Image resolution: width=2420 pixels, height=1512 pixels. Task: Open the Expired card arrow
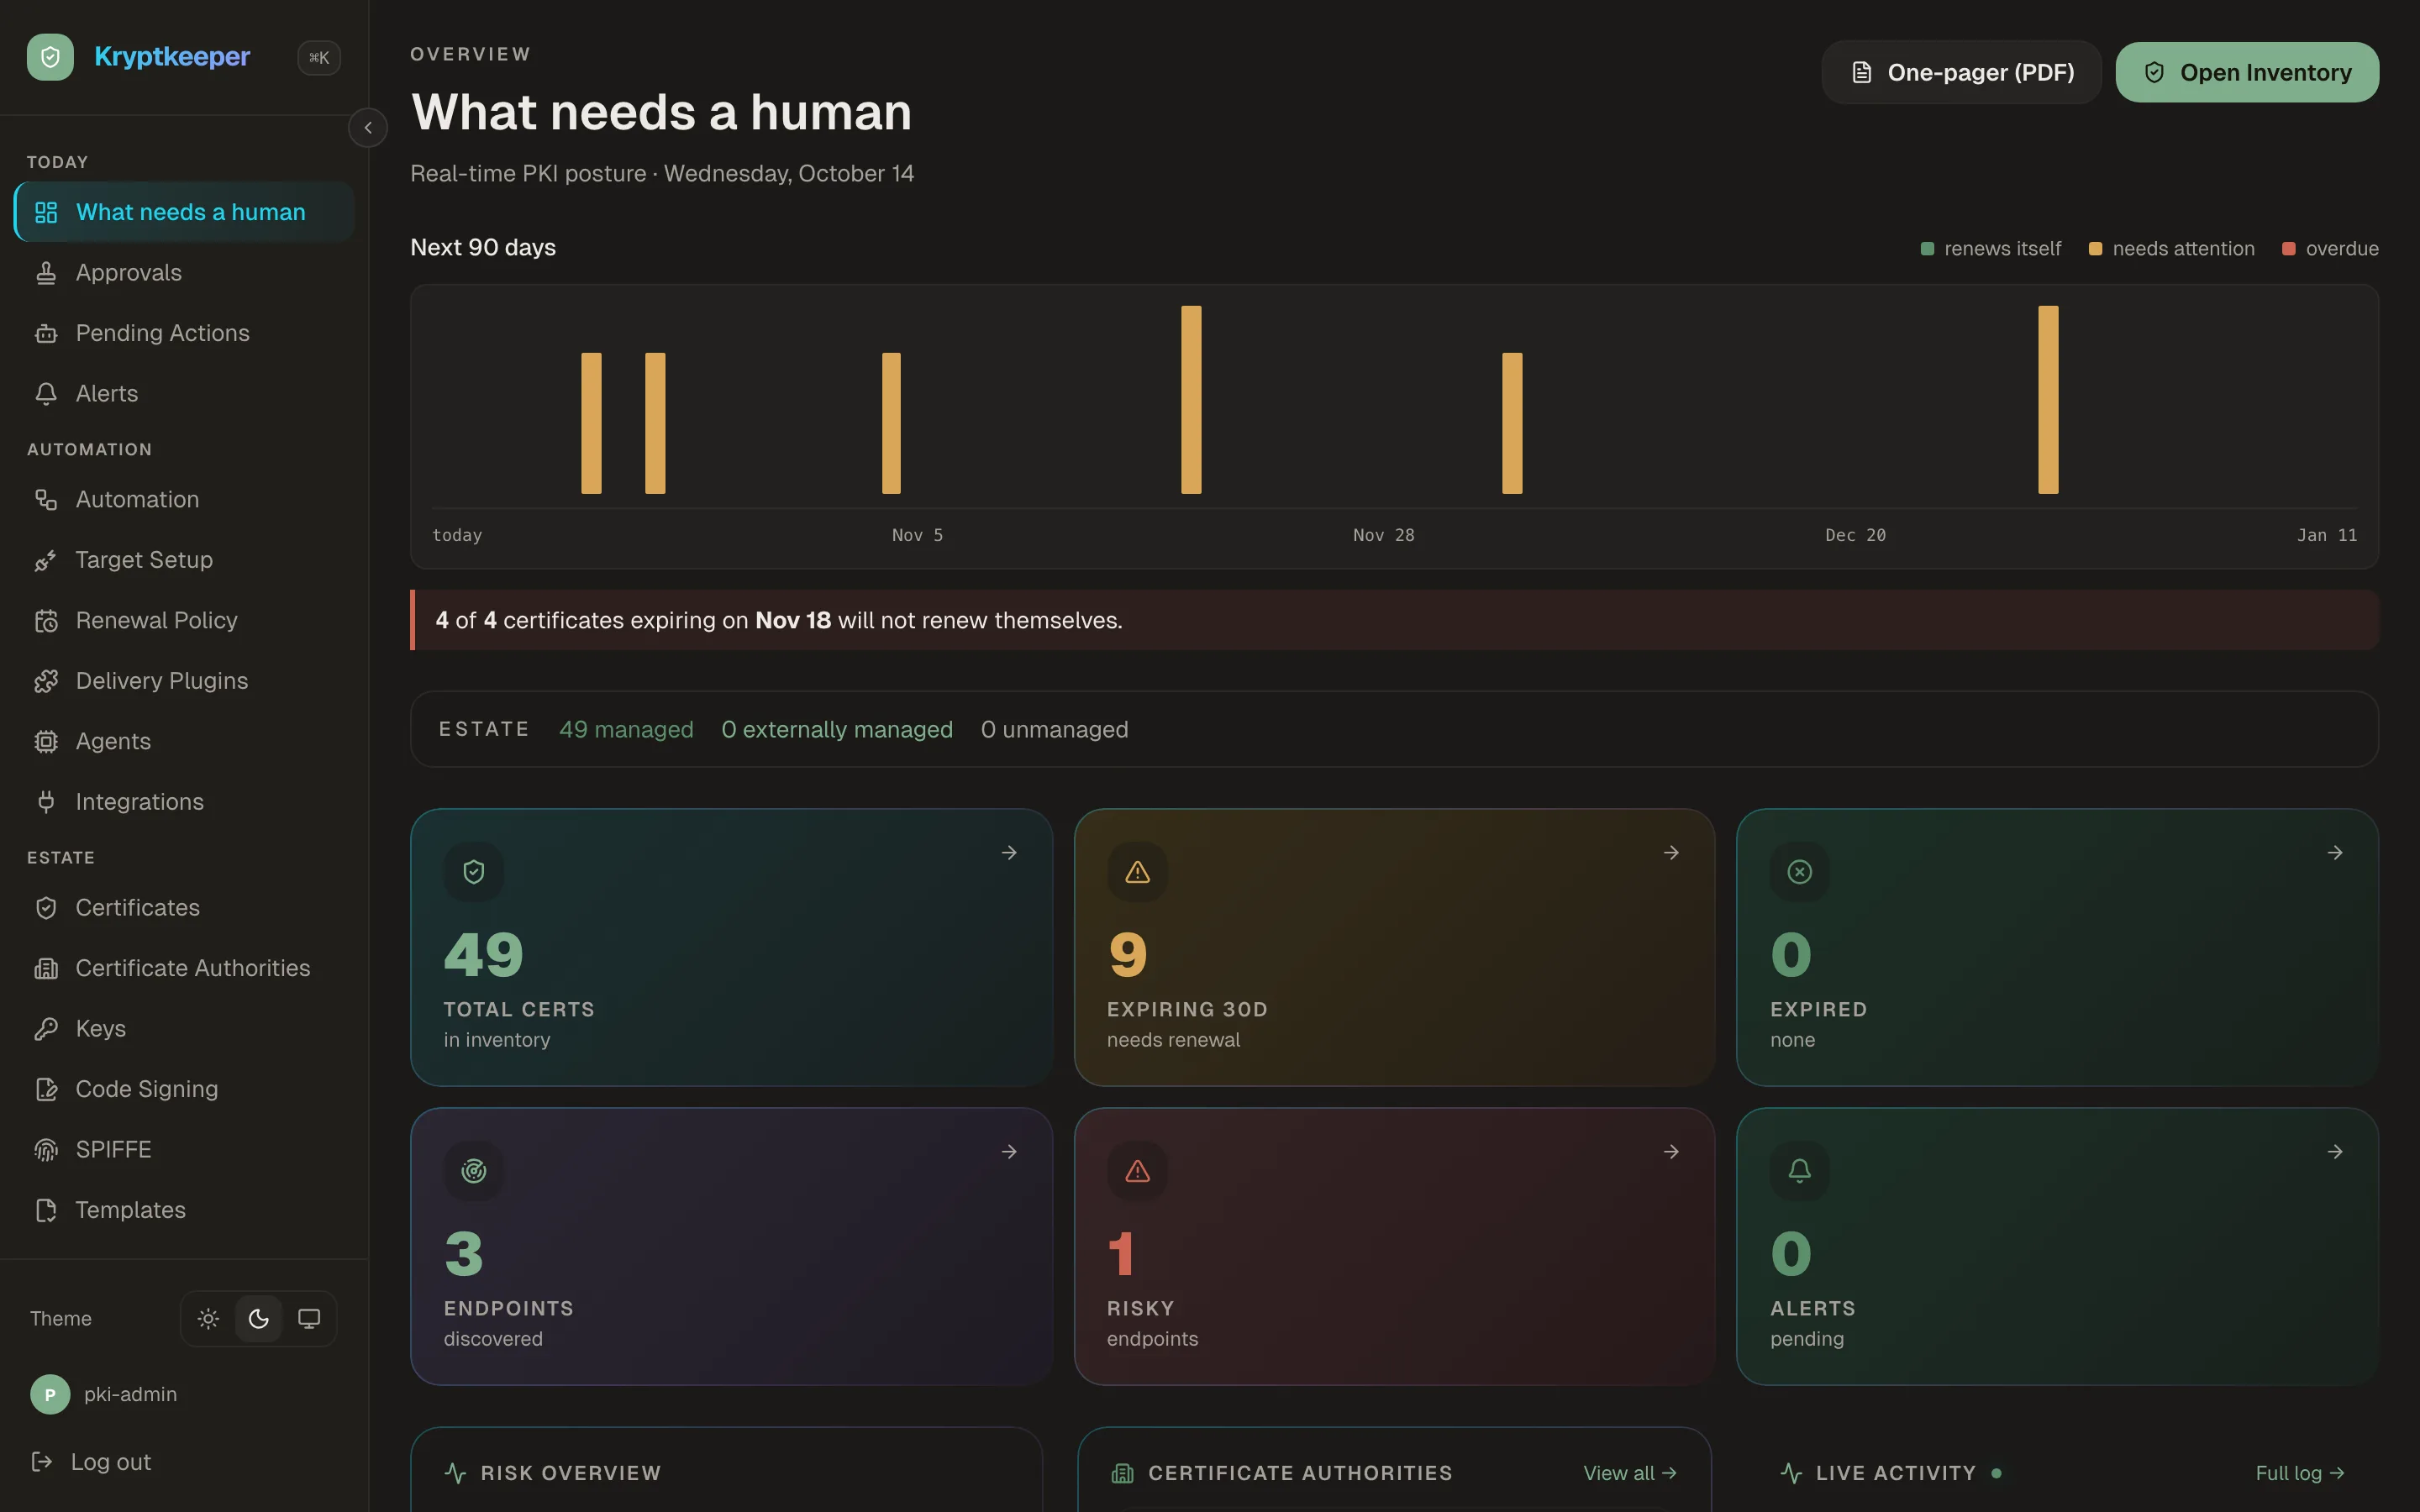click(x=2334, y=853)
